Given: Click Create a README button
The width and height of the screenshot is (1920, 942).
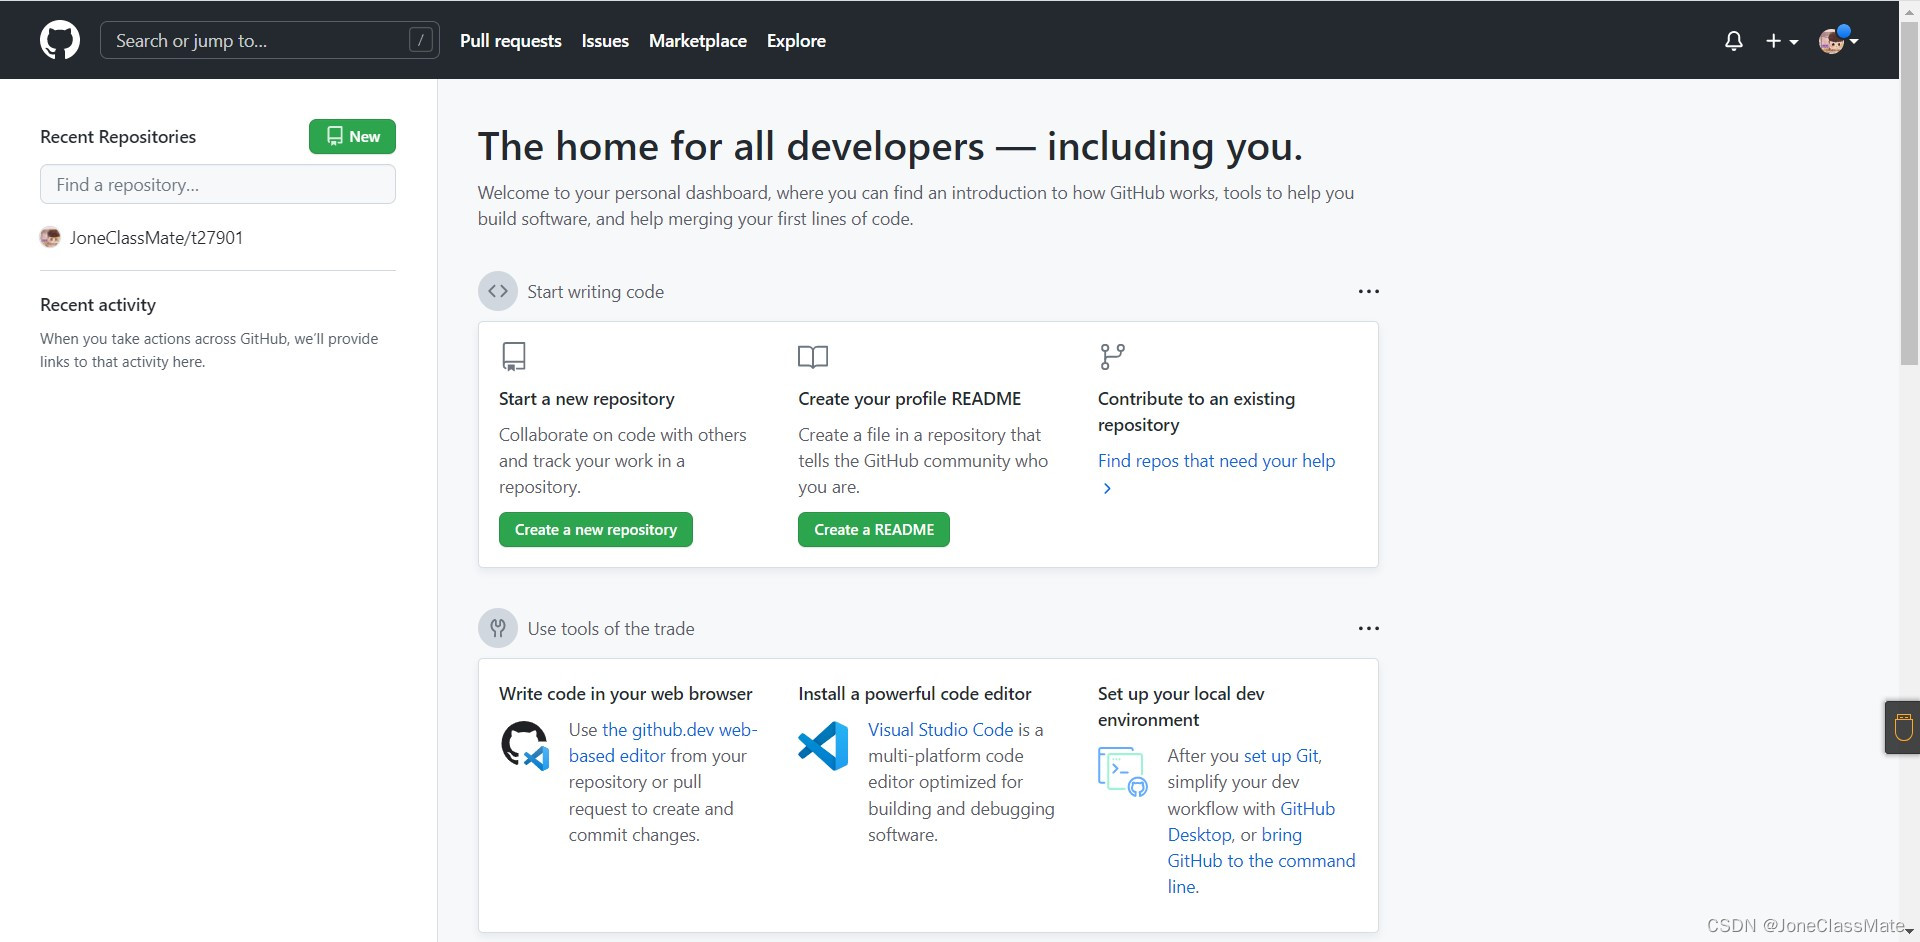Looking at the screenshot, I should 874,530.
